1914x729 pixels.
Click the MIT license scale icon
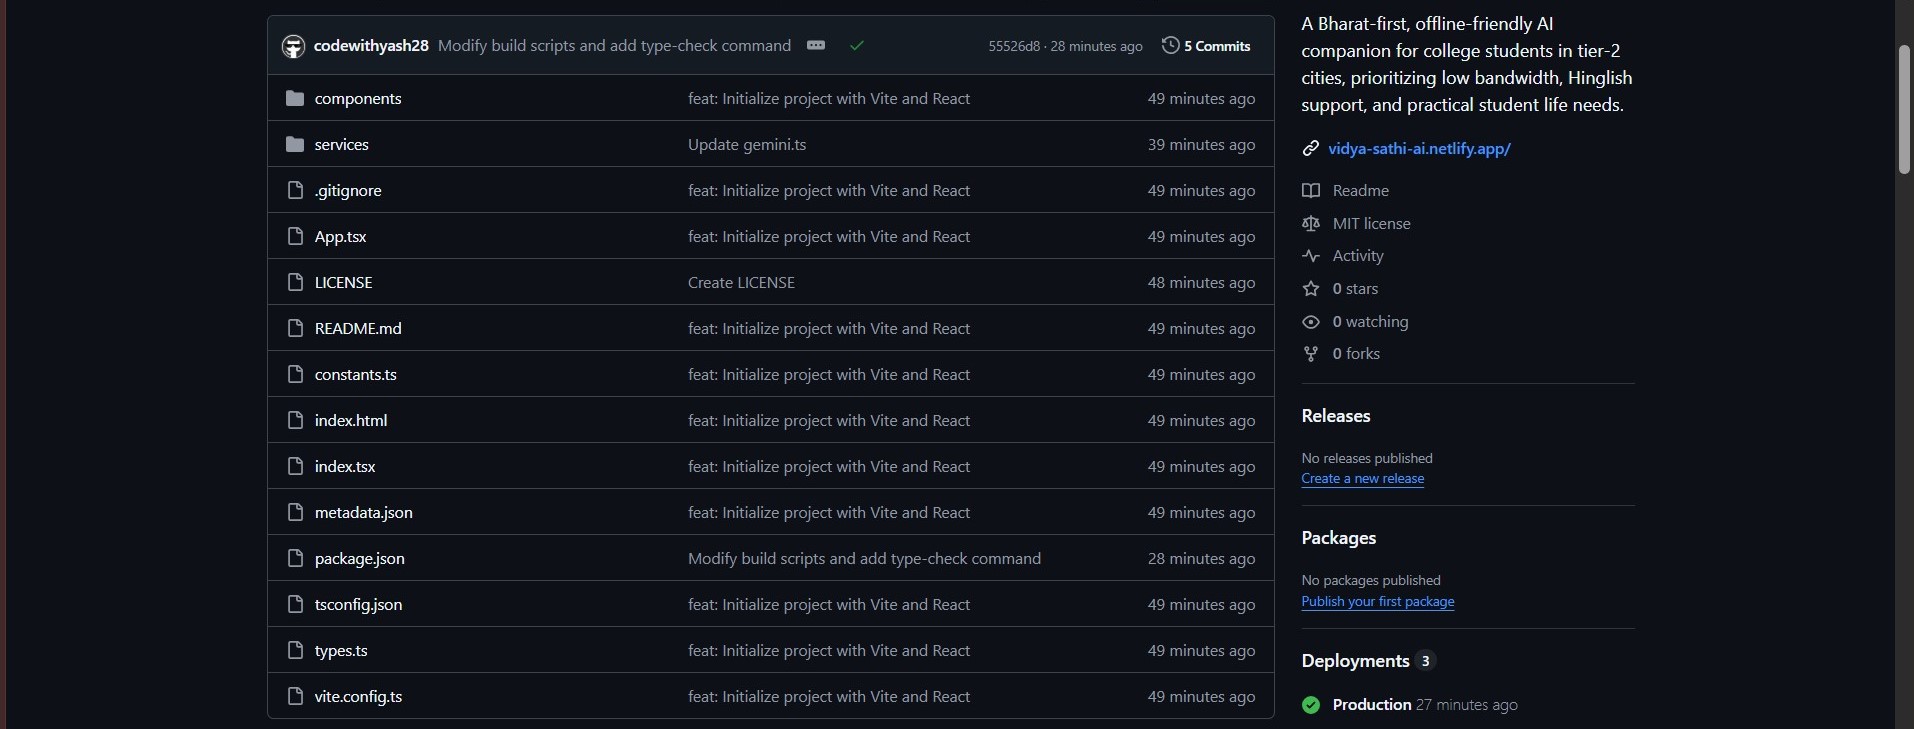1310,223
